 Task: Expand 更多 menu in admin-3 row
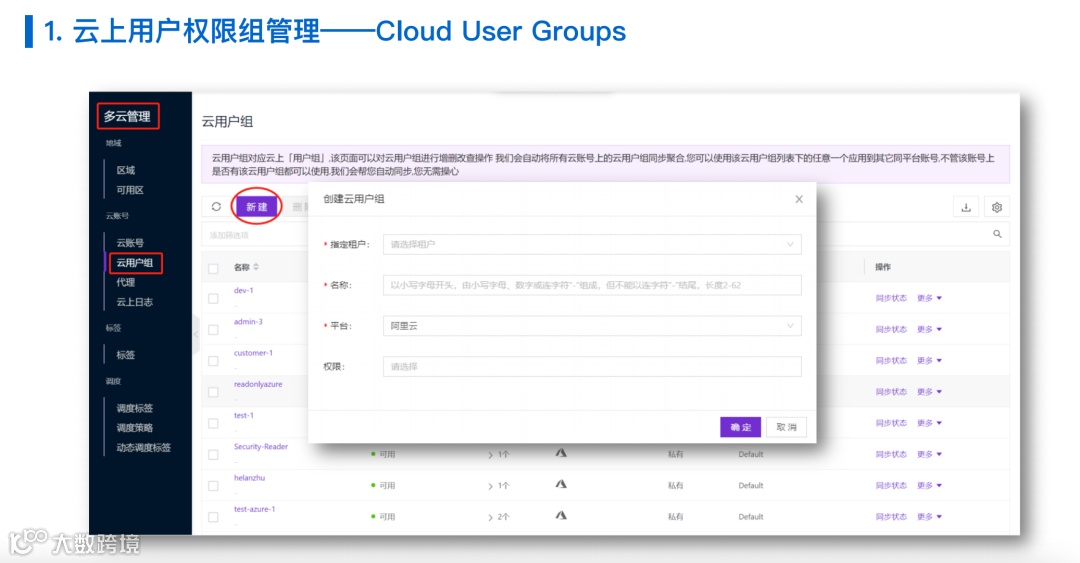(x=929, y=329)
